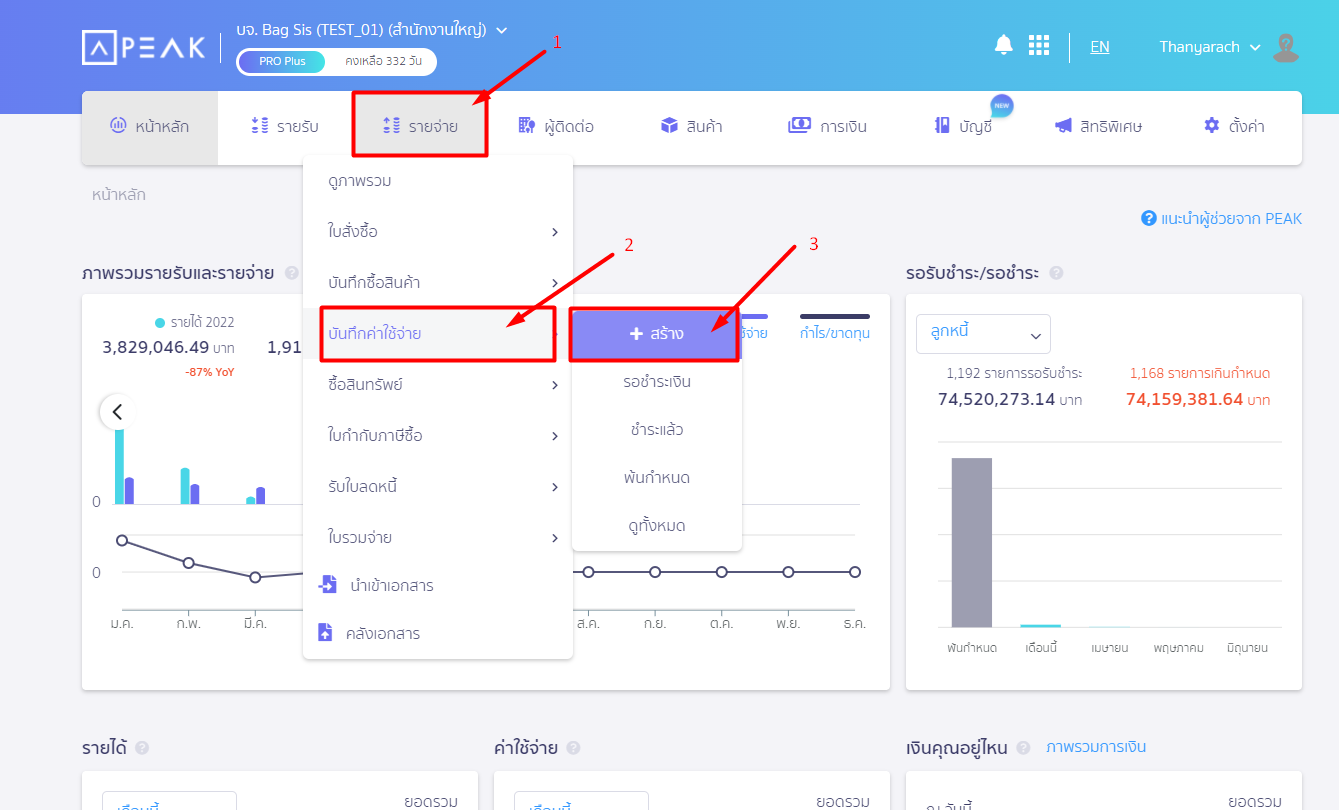The width and height of the screenshot is (1339, 810).
Task: Click the กำไร/ขาดทุน legend
Action: (x=835, y=326)
